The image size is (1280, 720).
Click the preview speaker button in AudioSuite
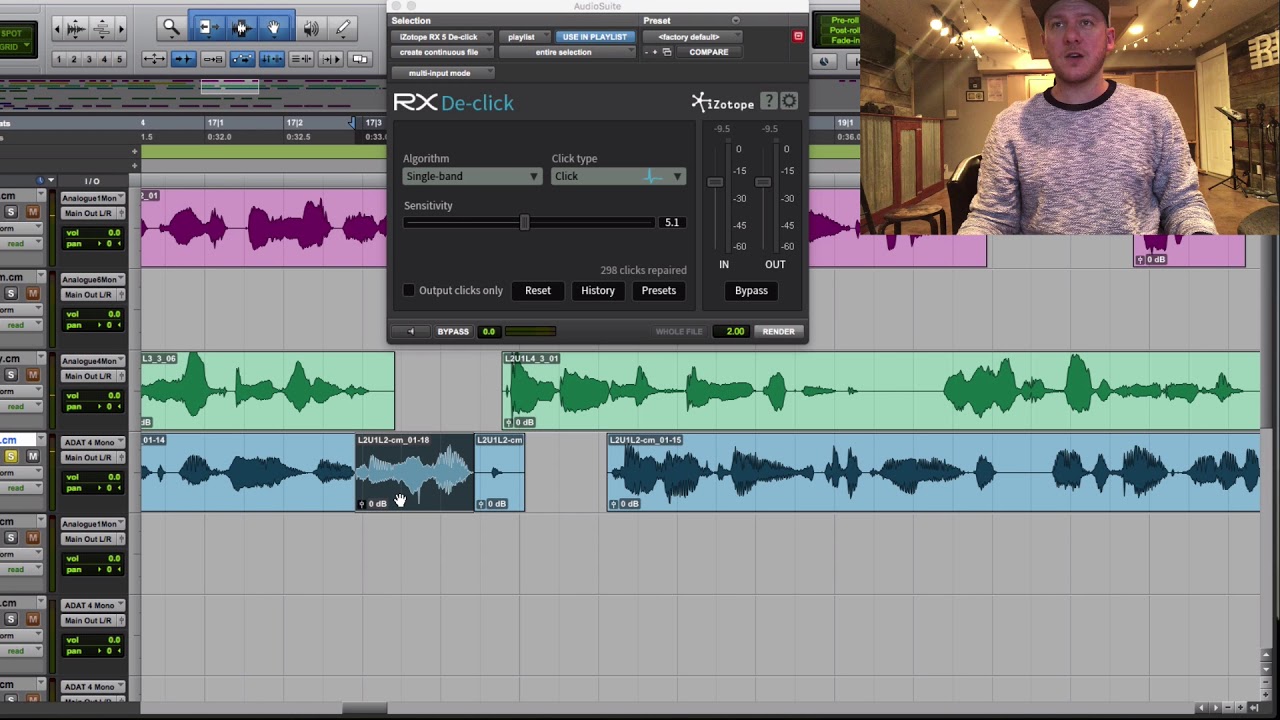coord(411,331)
